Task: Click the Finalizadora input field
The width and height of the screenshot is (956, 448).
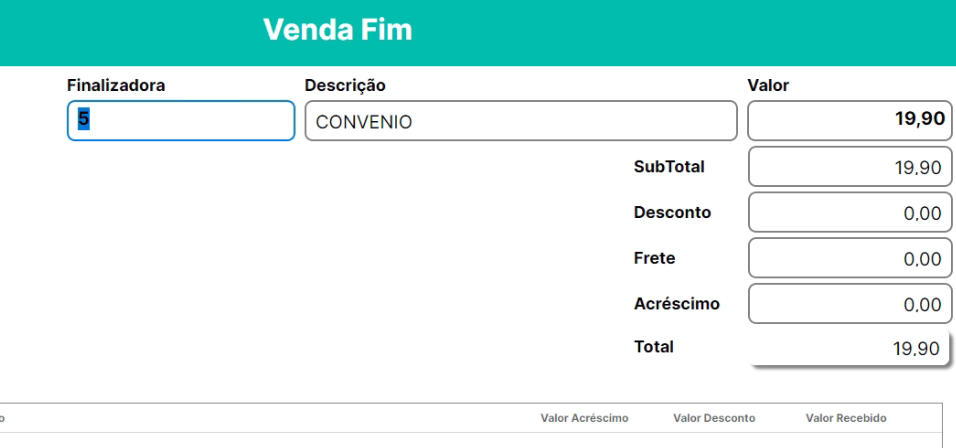Action: 180,121
